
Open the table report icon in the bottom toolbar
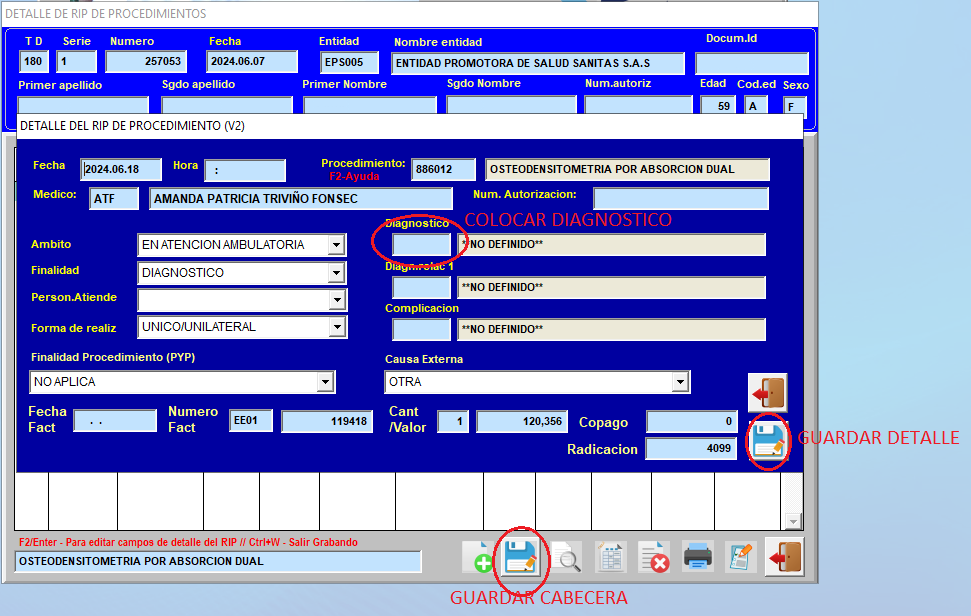coord(611,557)
